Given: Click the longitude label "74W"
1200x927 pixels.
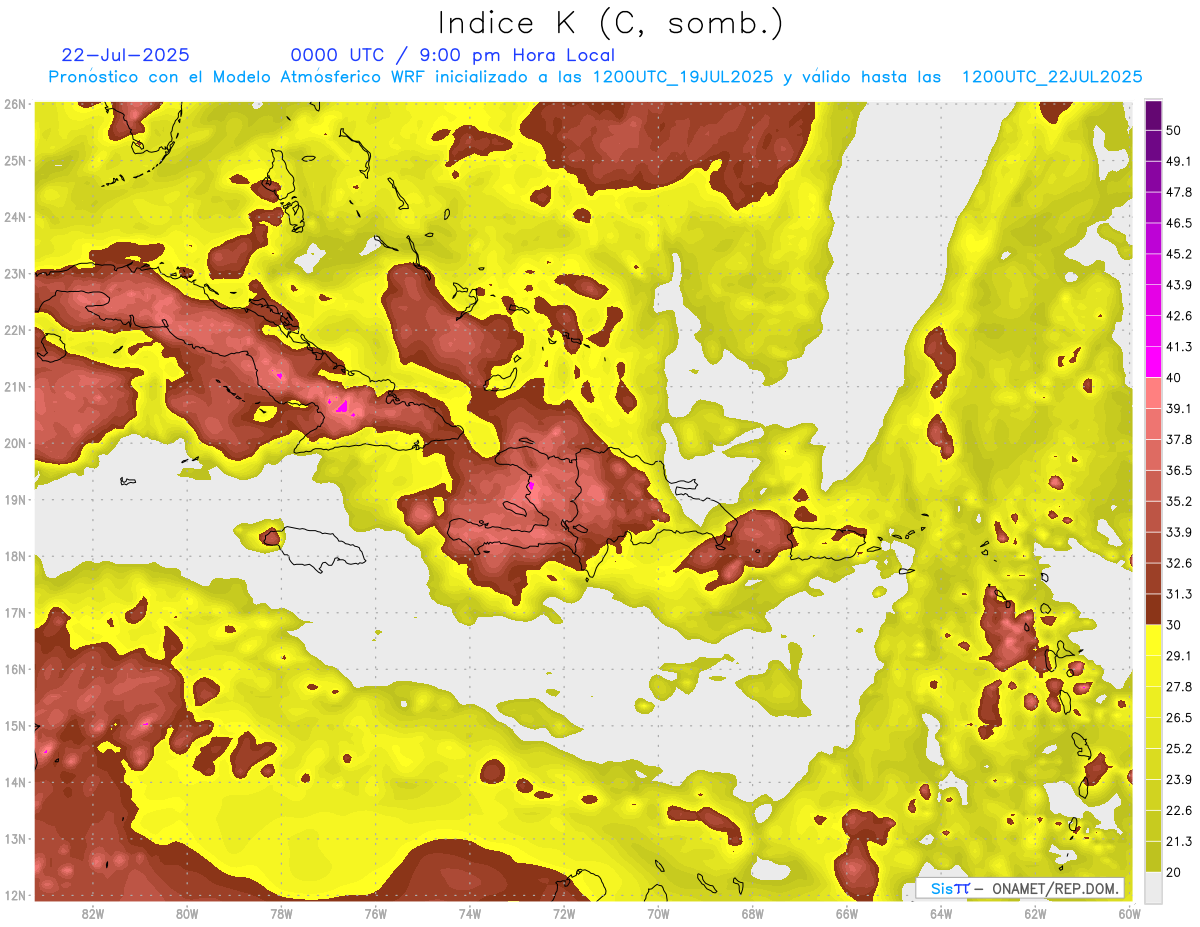Looking at the screenshot, I should coord(470,913).
